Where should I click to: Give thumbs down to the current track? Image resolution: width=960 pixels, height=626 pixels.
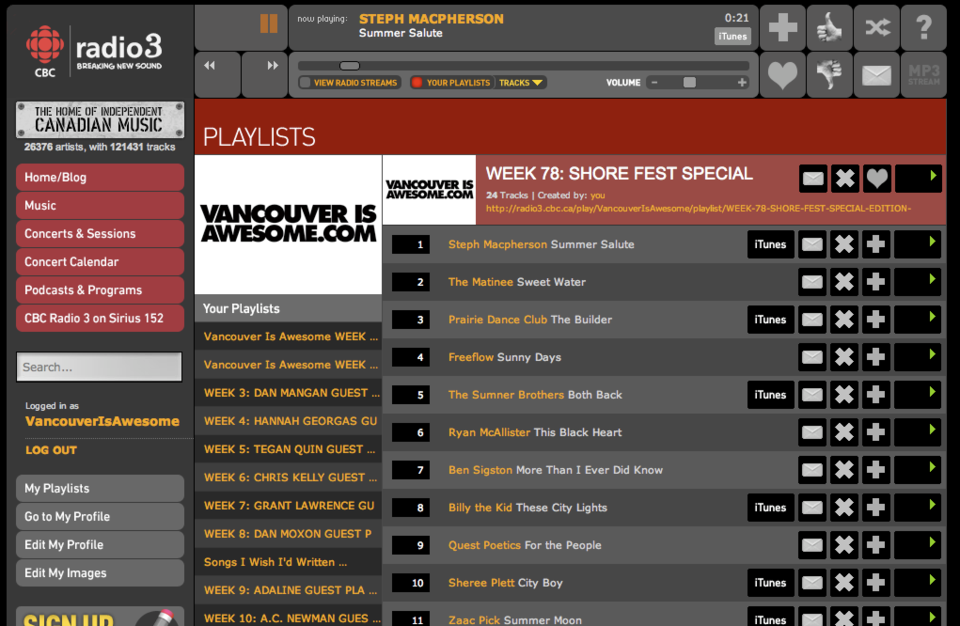(830, 75)
